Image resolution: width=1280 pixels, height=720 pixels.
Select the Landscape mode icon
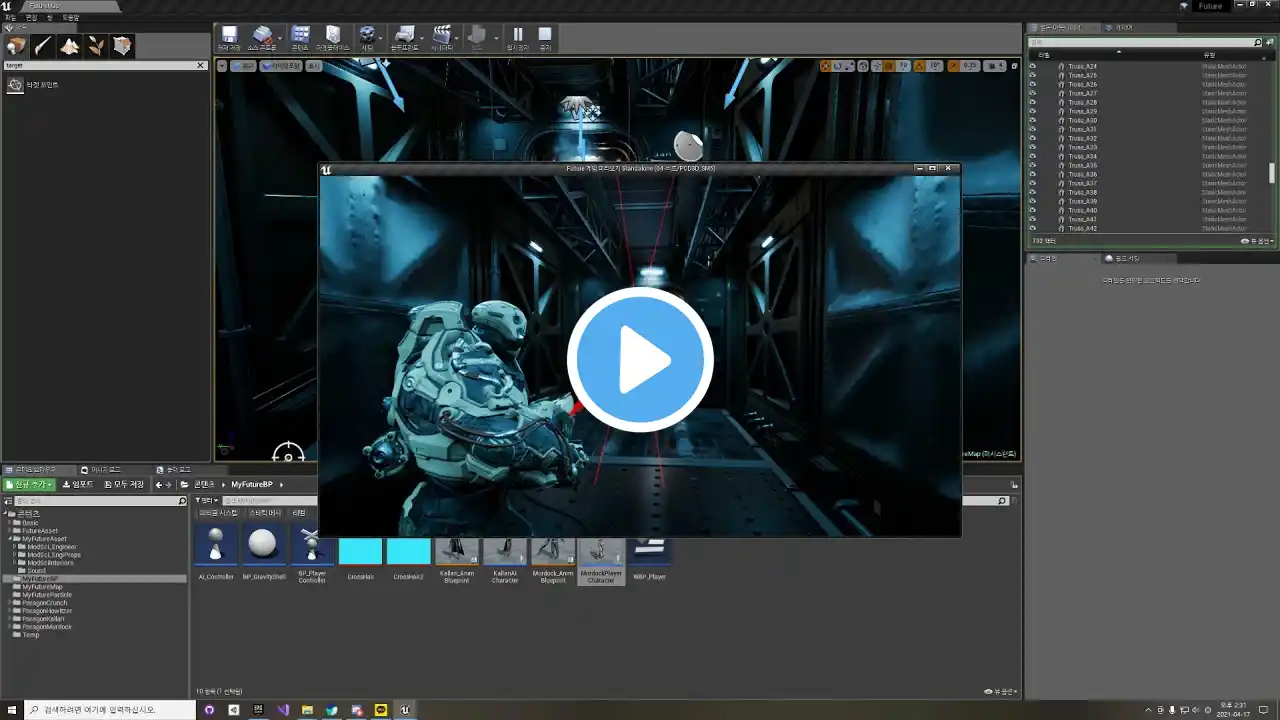(69, 46)
